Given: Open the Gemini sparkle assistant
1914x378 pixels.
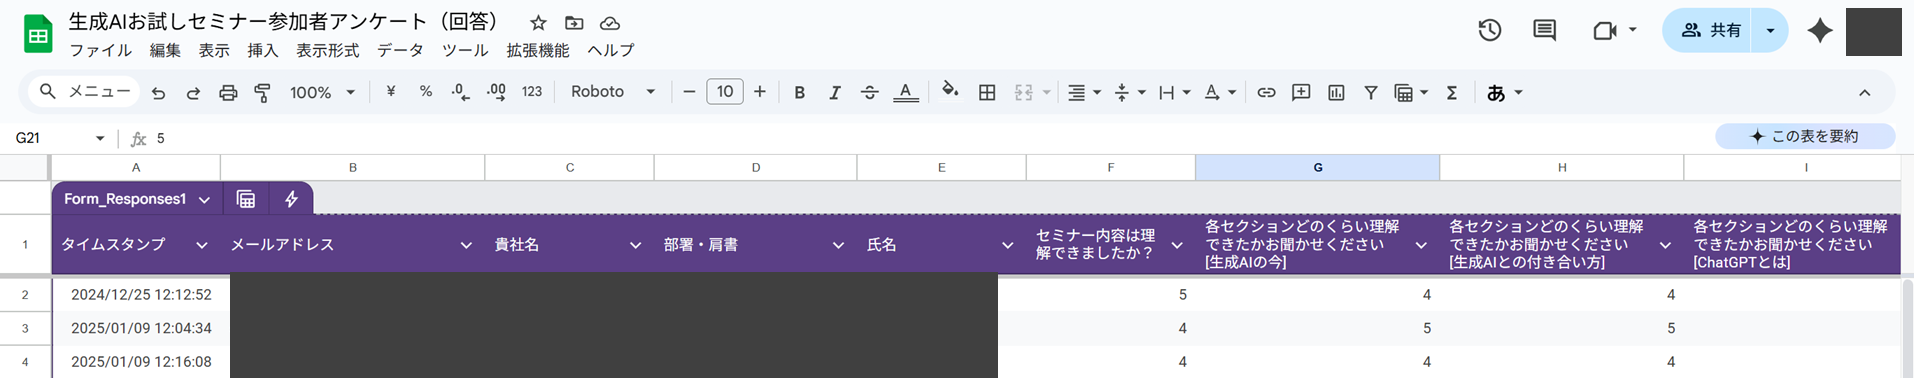Looking at the screenshot, I should tap(1820, 31).
